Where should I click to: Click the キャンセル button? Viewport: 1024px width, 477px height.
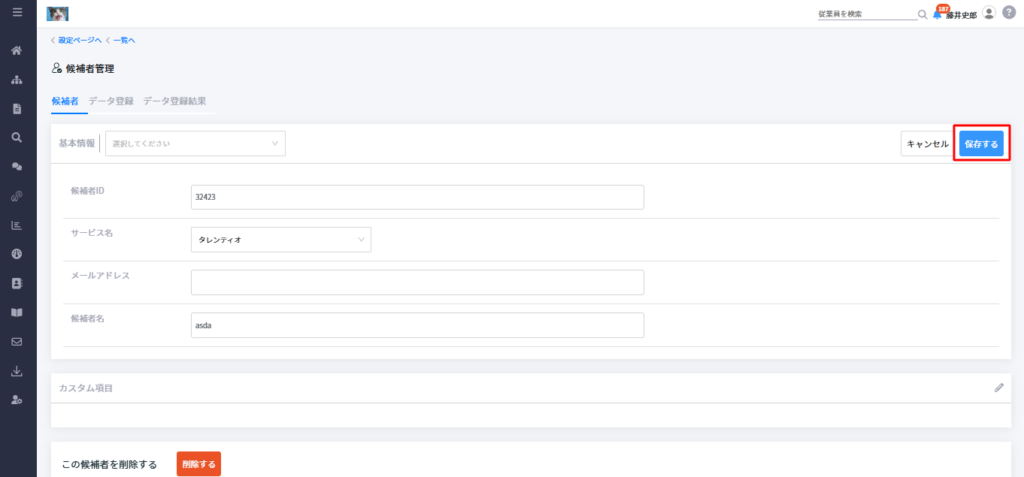click(927, 144)
